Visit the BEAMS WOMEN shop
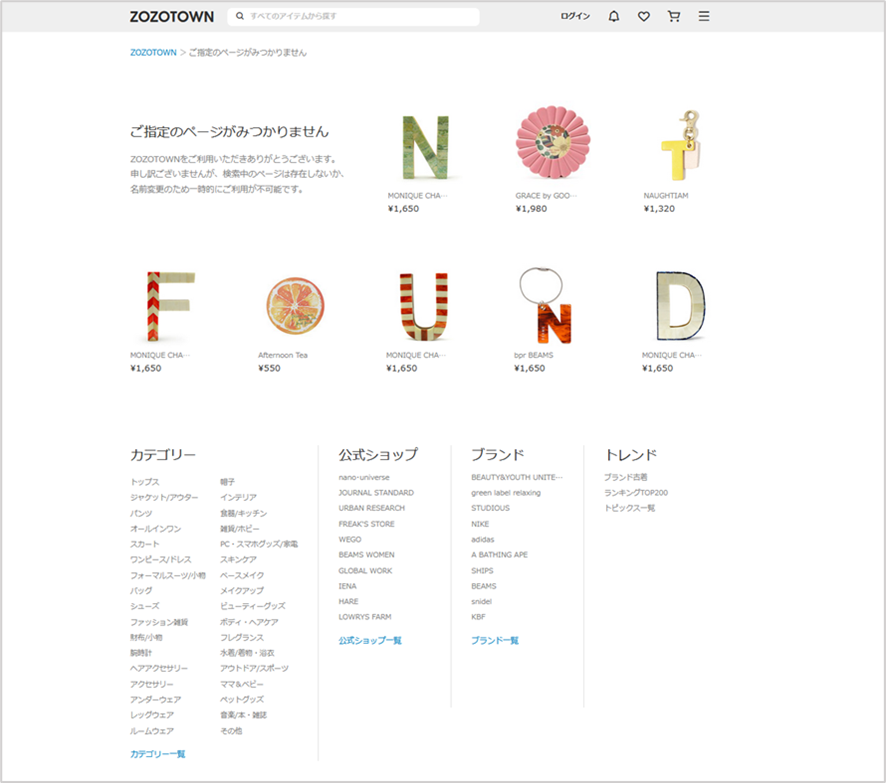The width and height of the screenshot is (886, 783). [x=367, y=555]
